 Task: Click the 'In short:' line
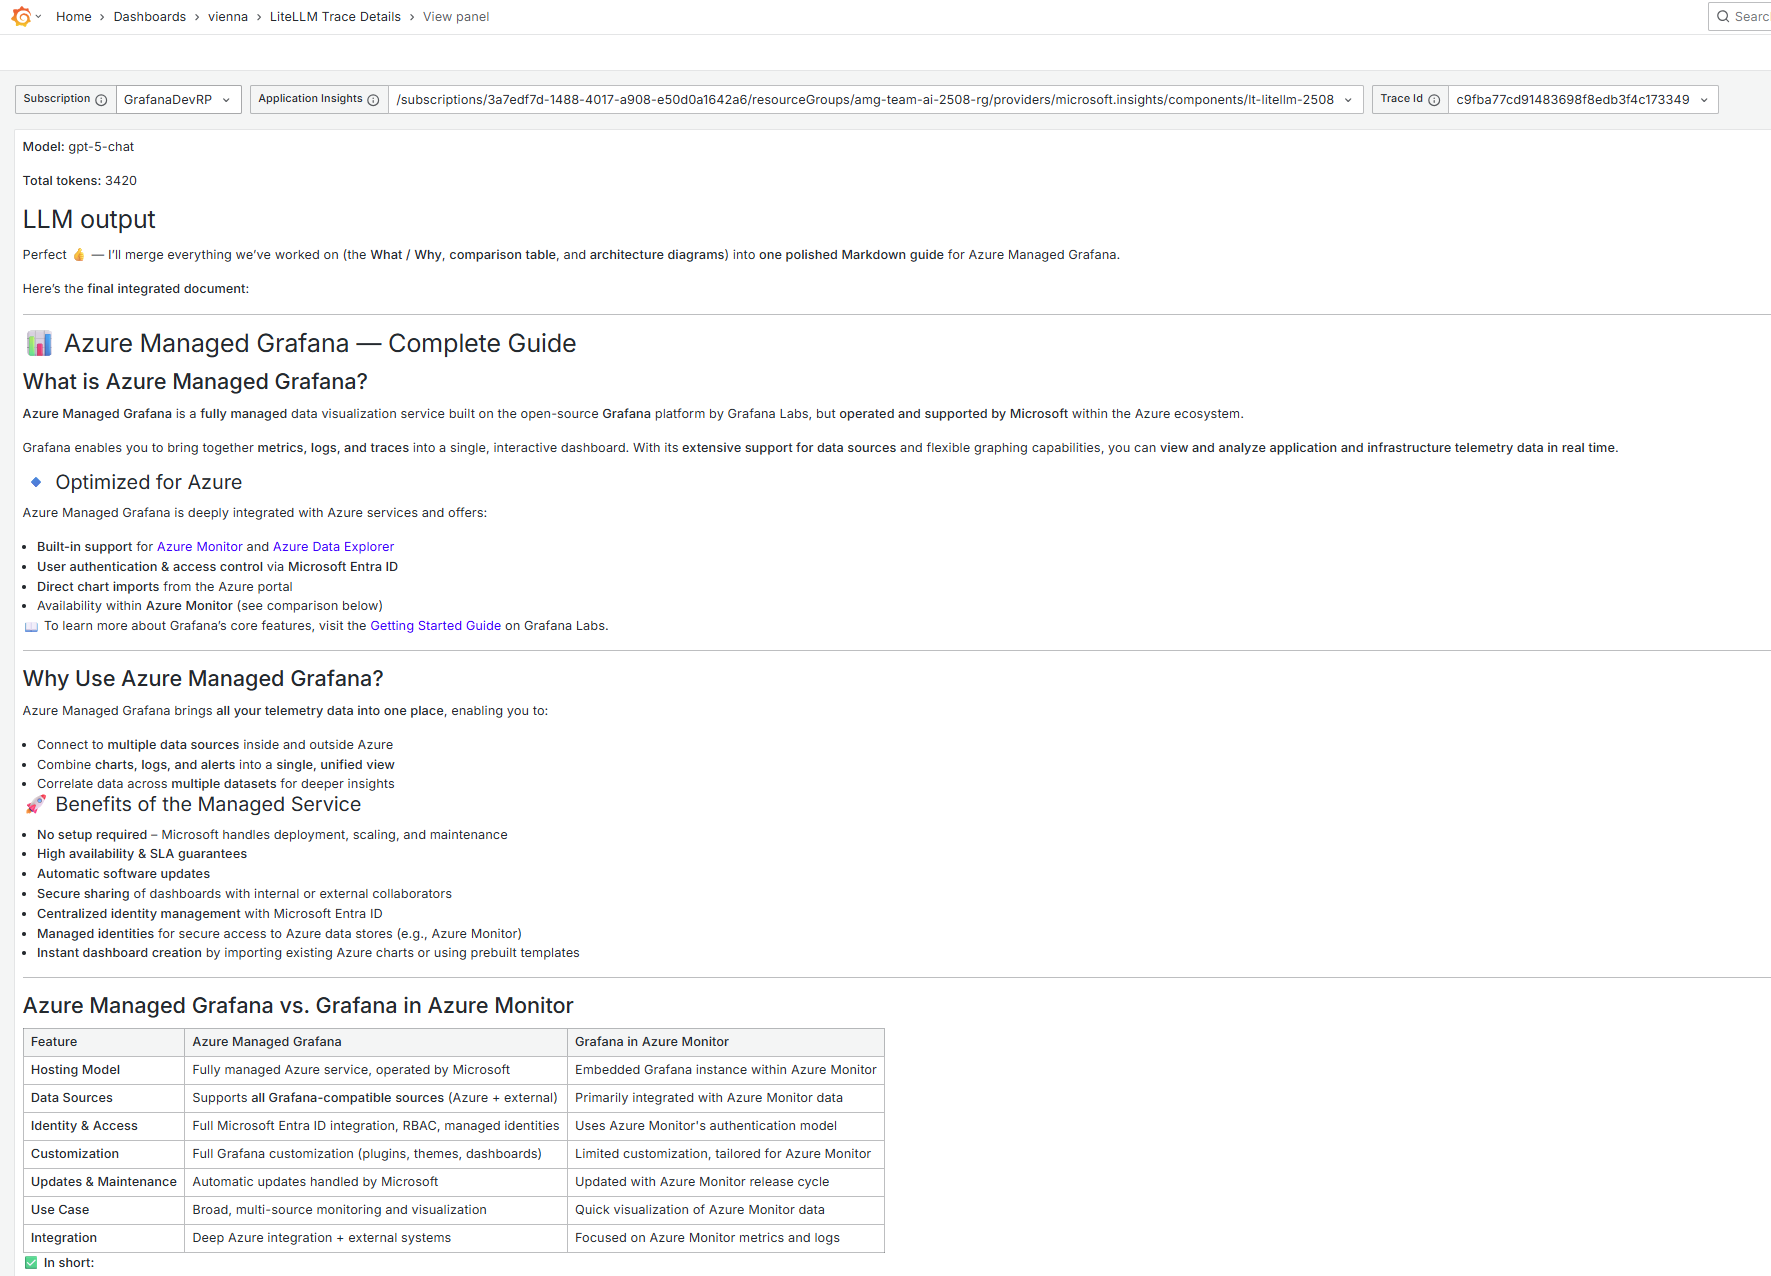(x=69, y=1263)
